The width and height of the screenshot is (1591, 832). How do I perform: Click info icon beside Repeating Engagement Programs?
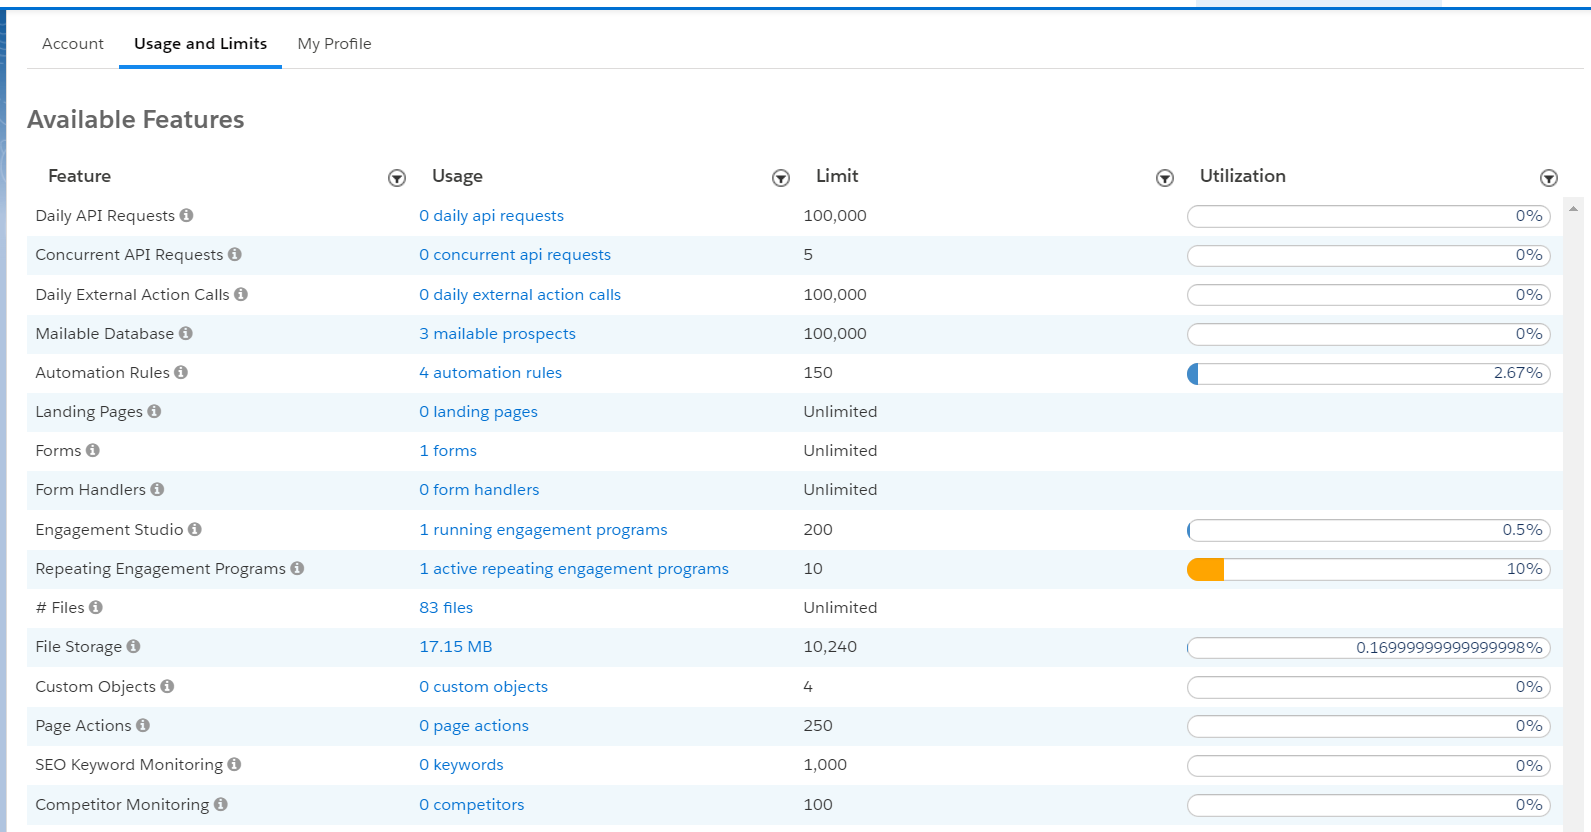(x=297, y=568)
